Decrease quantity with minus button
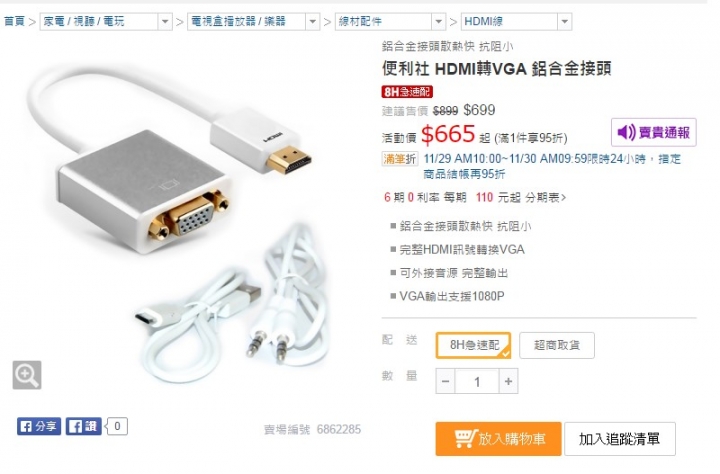 pos(445,381)
